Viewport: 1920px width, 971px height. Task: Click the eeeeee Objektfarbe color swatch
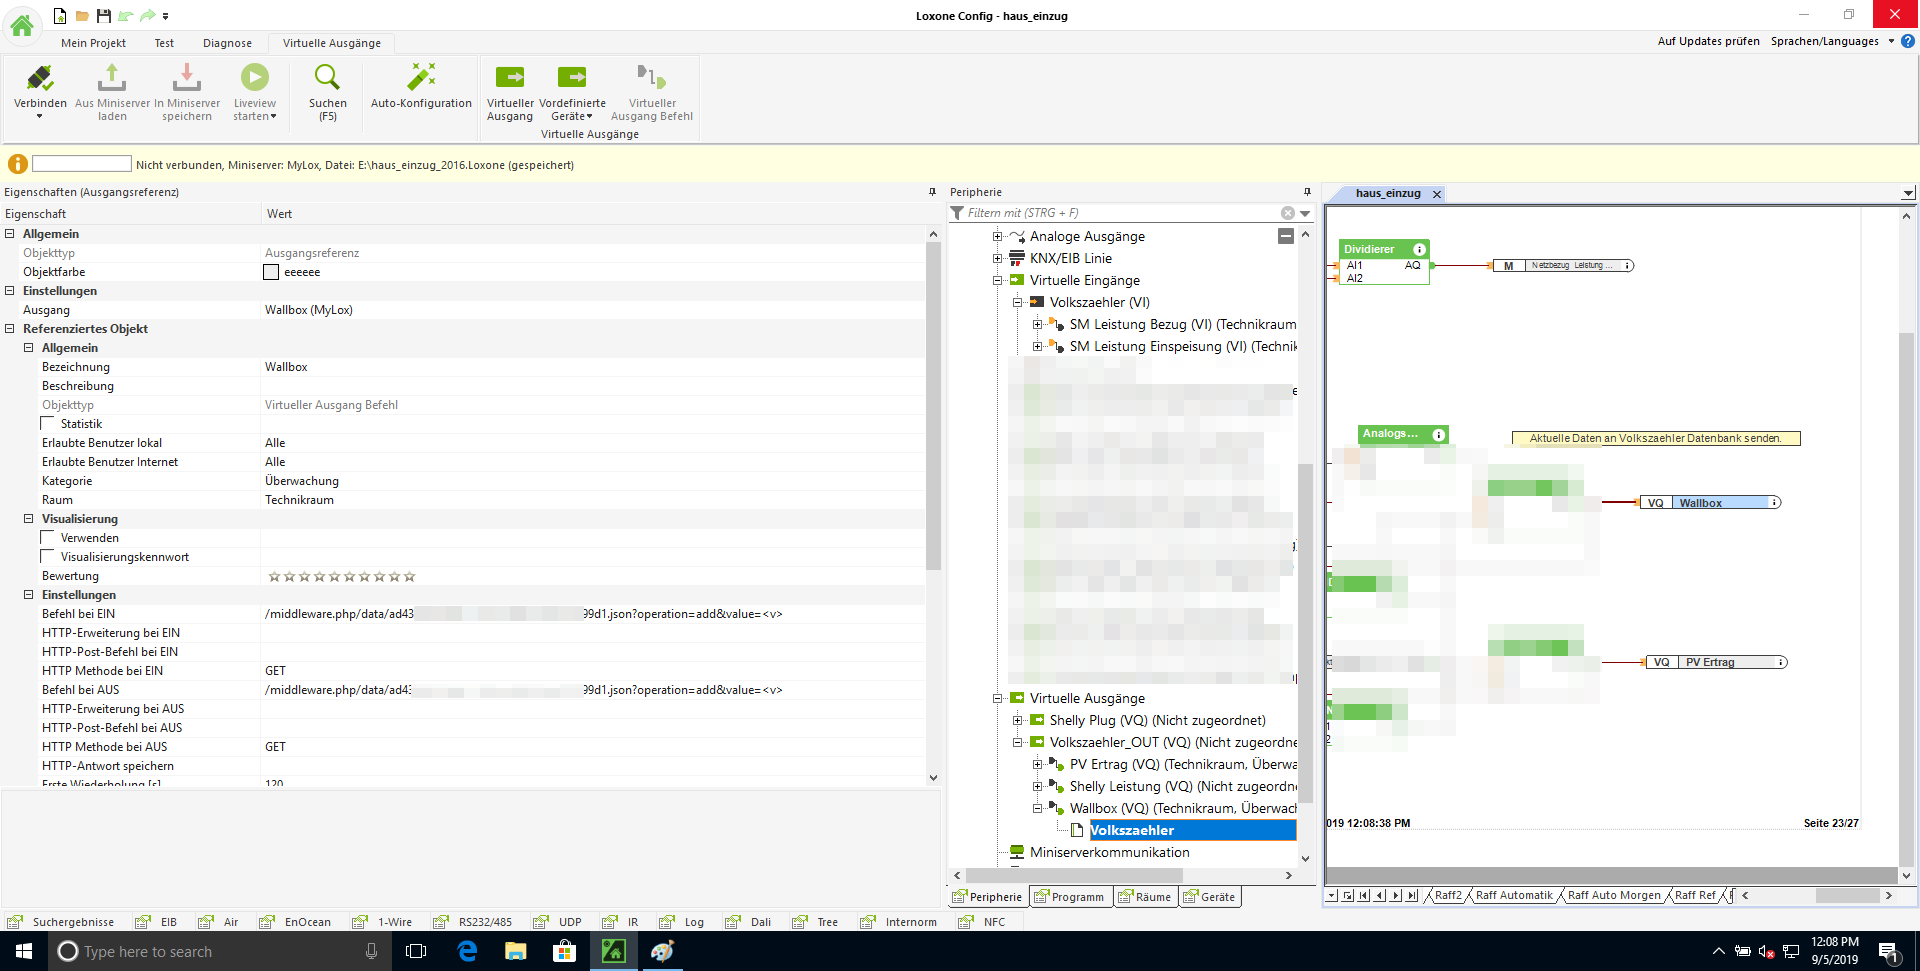click(271, 272)
